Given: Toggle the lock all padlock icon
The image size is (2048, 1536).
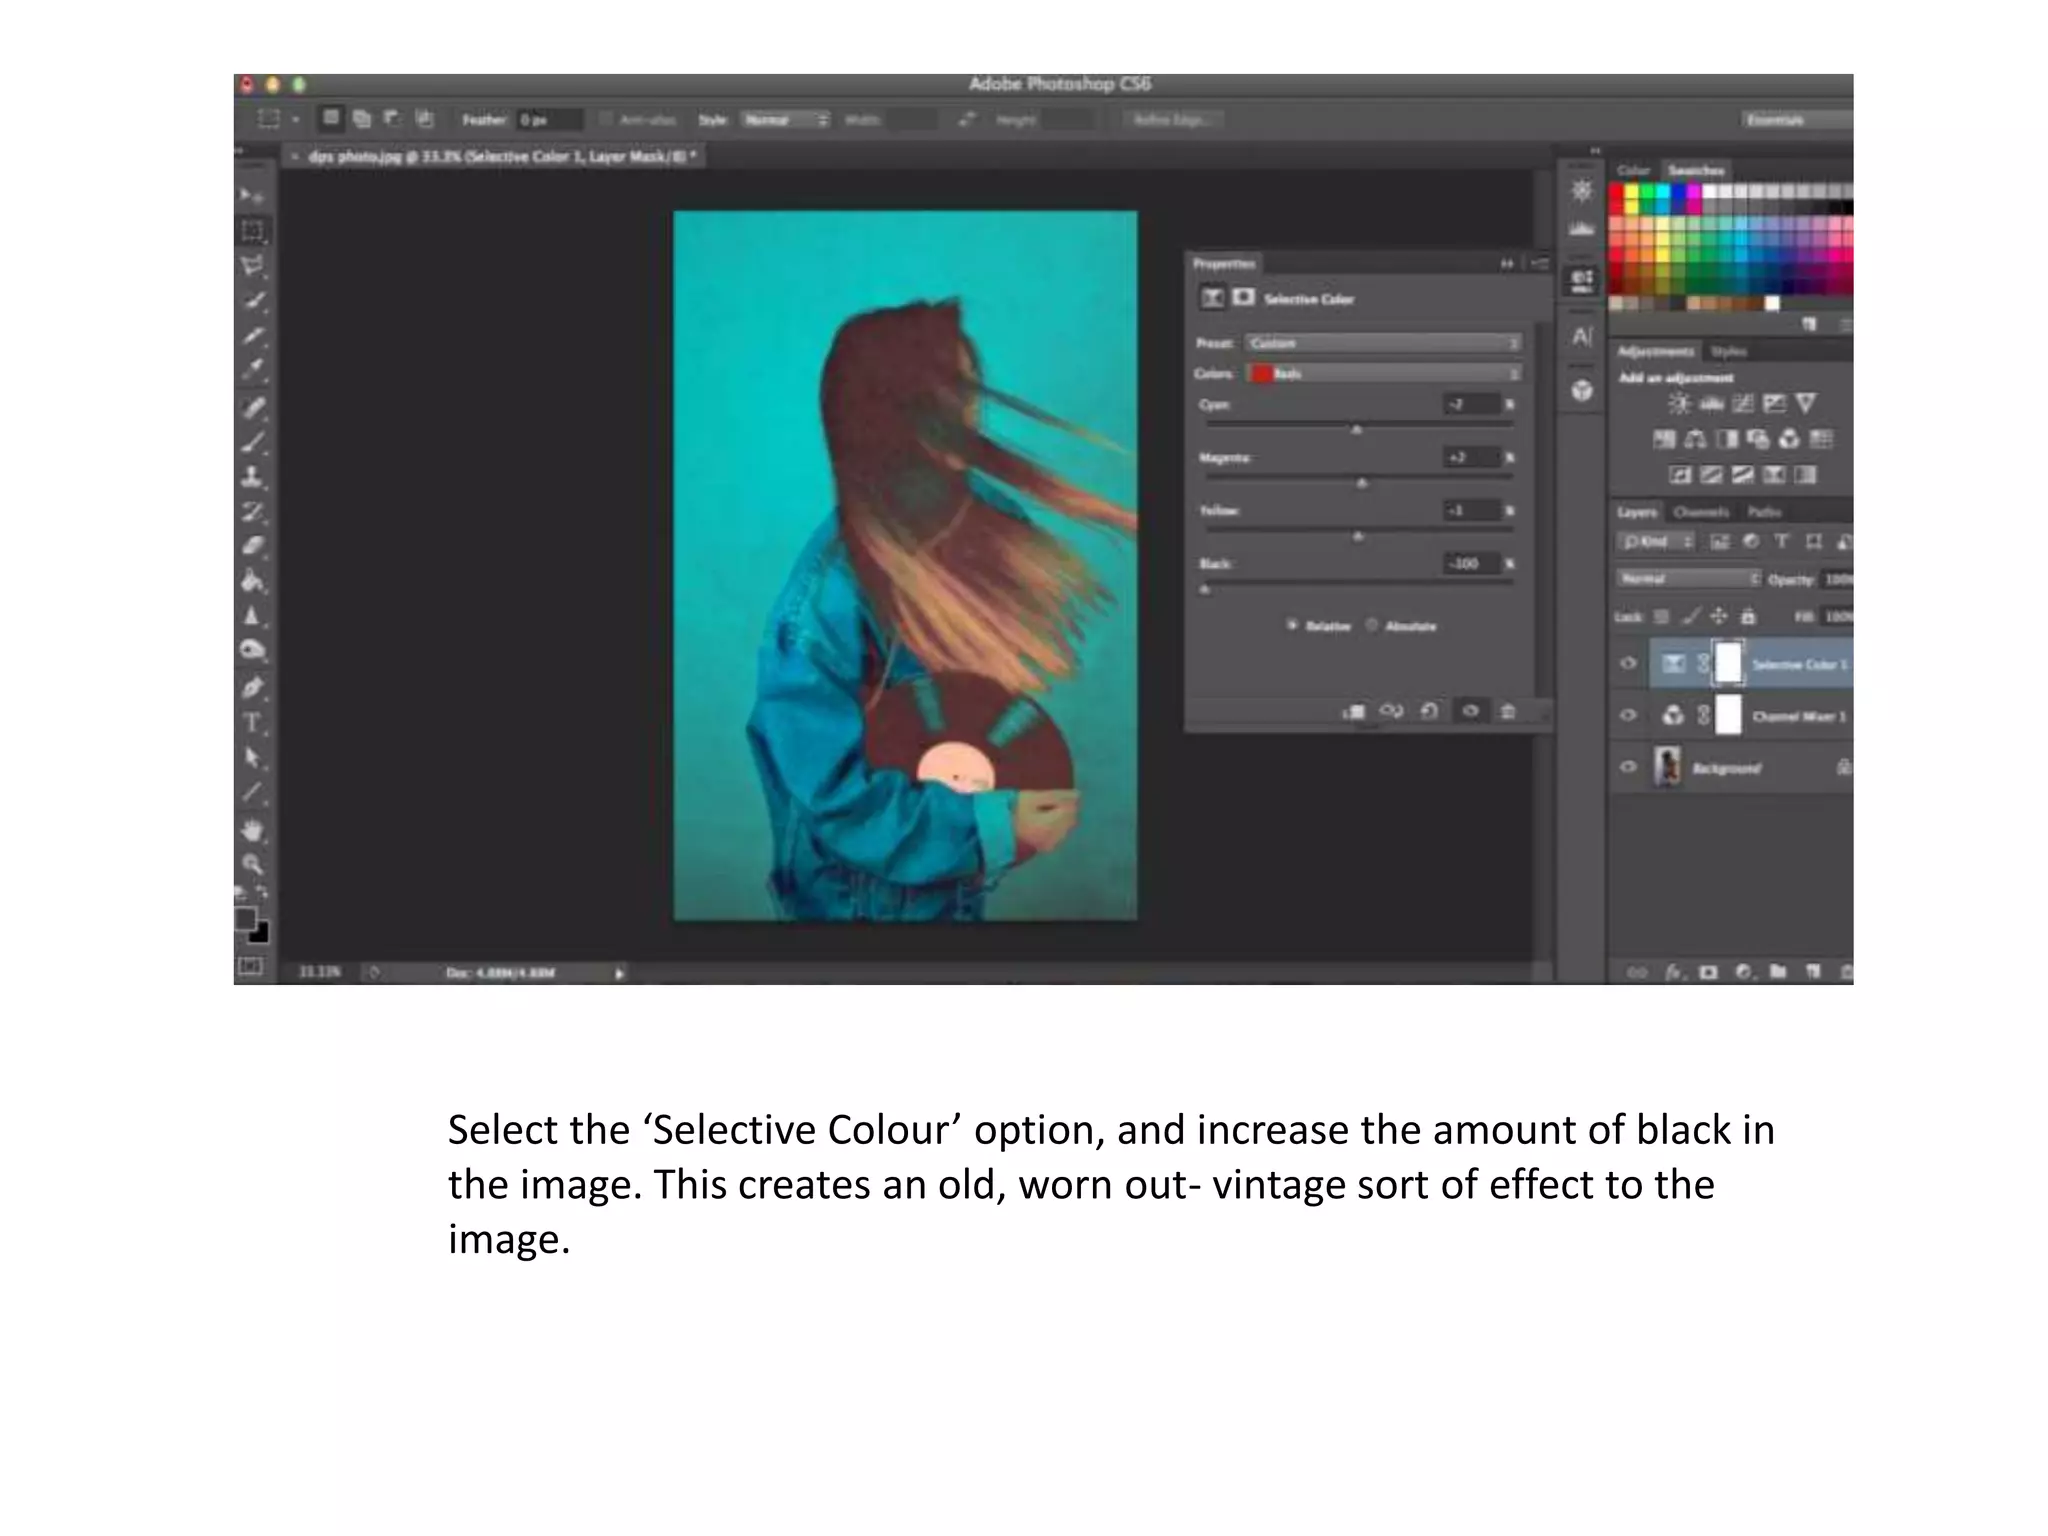Looking at the screenshot, I should pyautogui.click(x=1747, y=616).
